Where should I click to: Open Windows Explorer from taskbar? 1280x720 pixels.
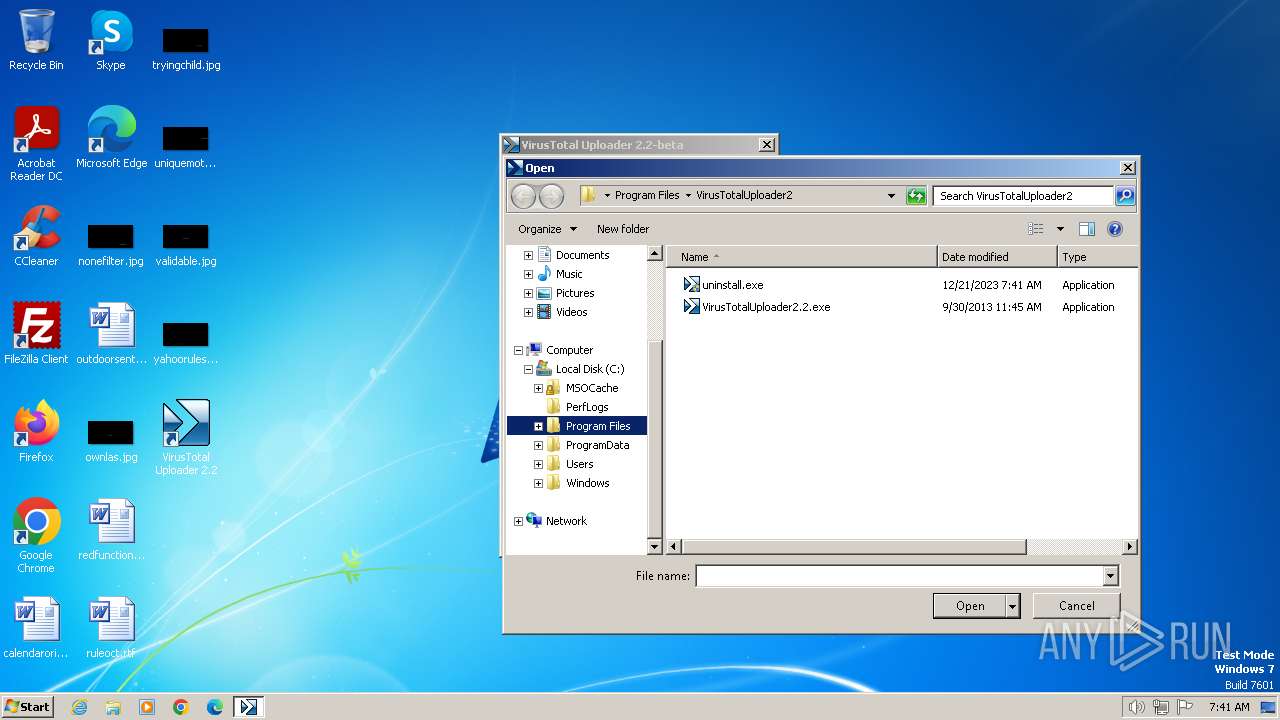tap(113, 707)
